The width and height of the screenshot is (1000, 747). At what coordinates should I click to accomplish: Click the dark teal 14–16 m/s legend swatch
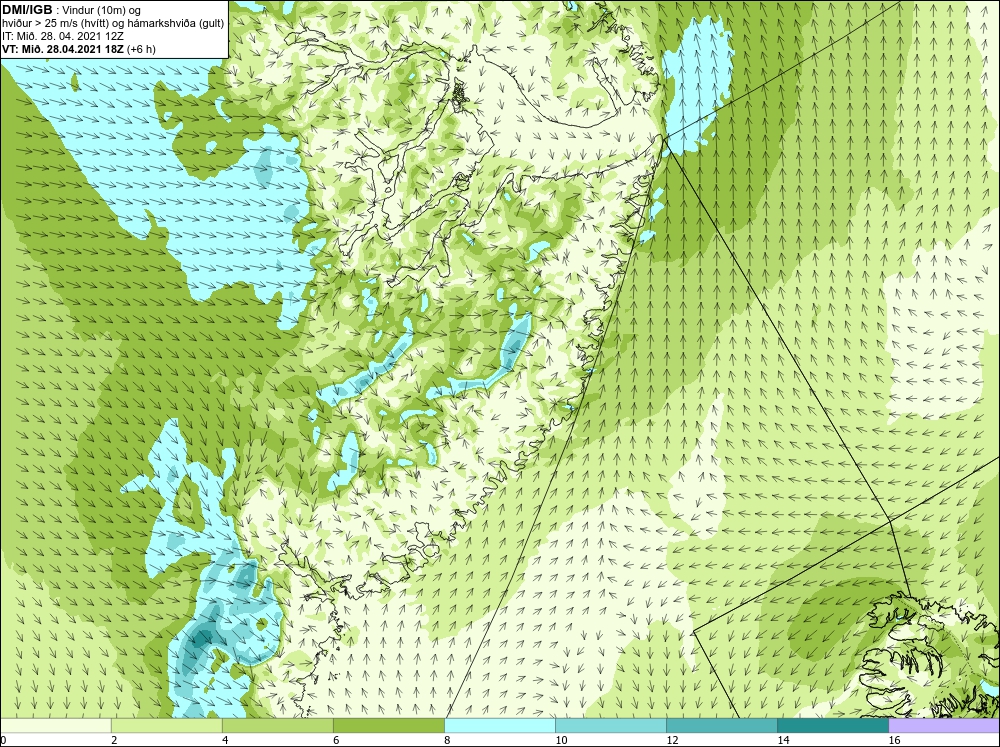click(833, 725)
